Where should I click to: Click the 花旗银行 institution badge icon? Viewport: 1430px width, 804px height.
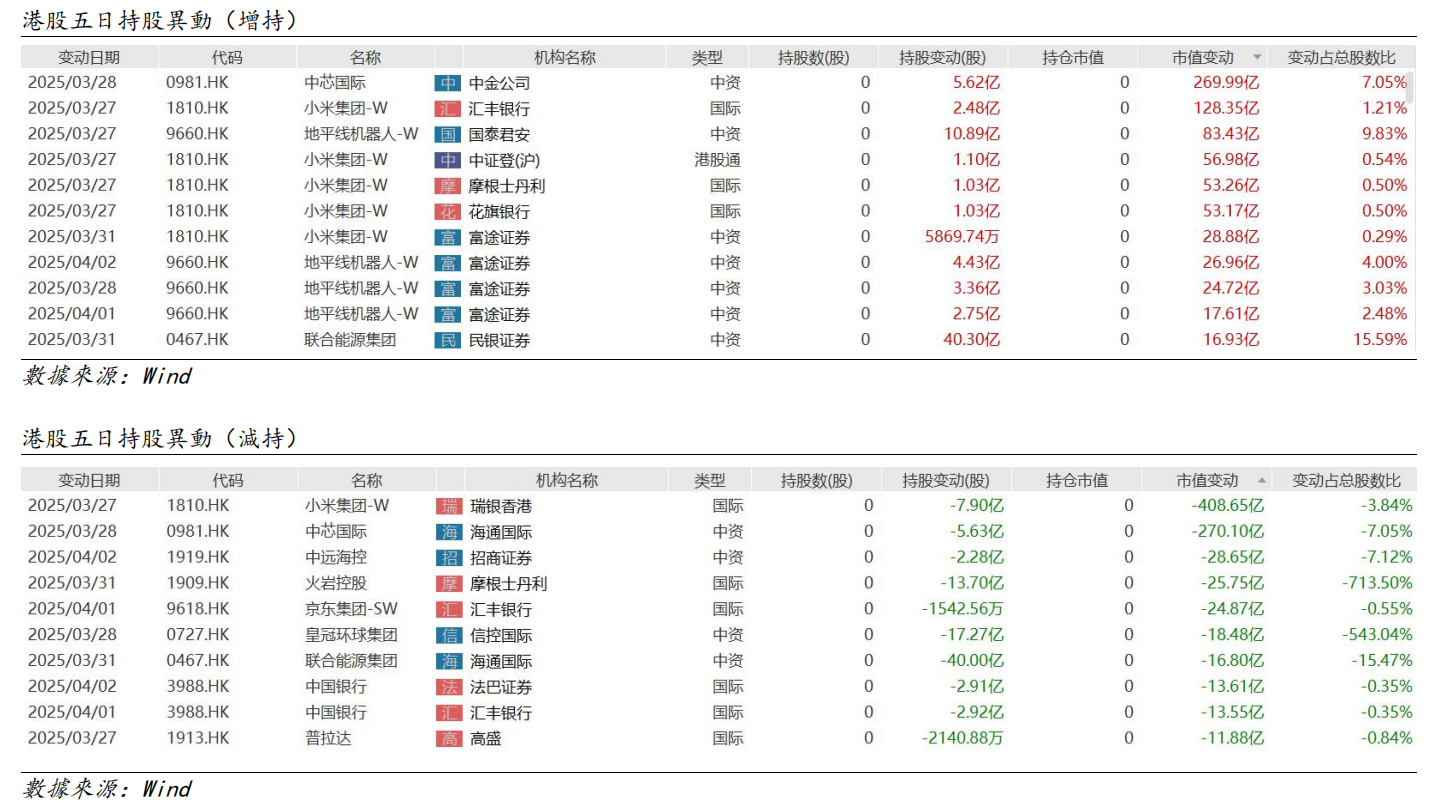[449, 211]
